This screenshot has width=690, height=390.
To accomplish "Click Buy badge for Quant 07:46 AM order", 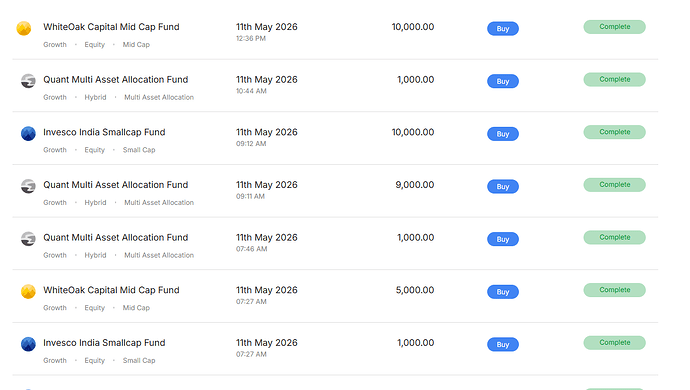I will (503, 239).
